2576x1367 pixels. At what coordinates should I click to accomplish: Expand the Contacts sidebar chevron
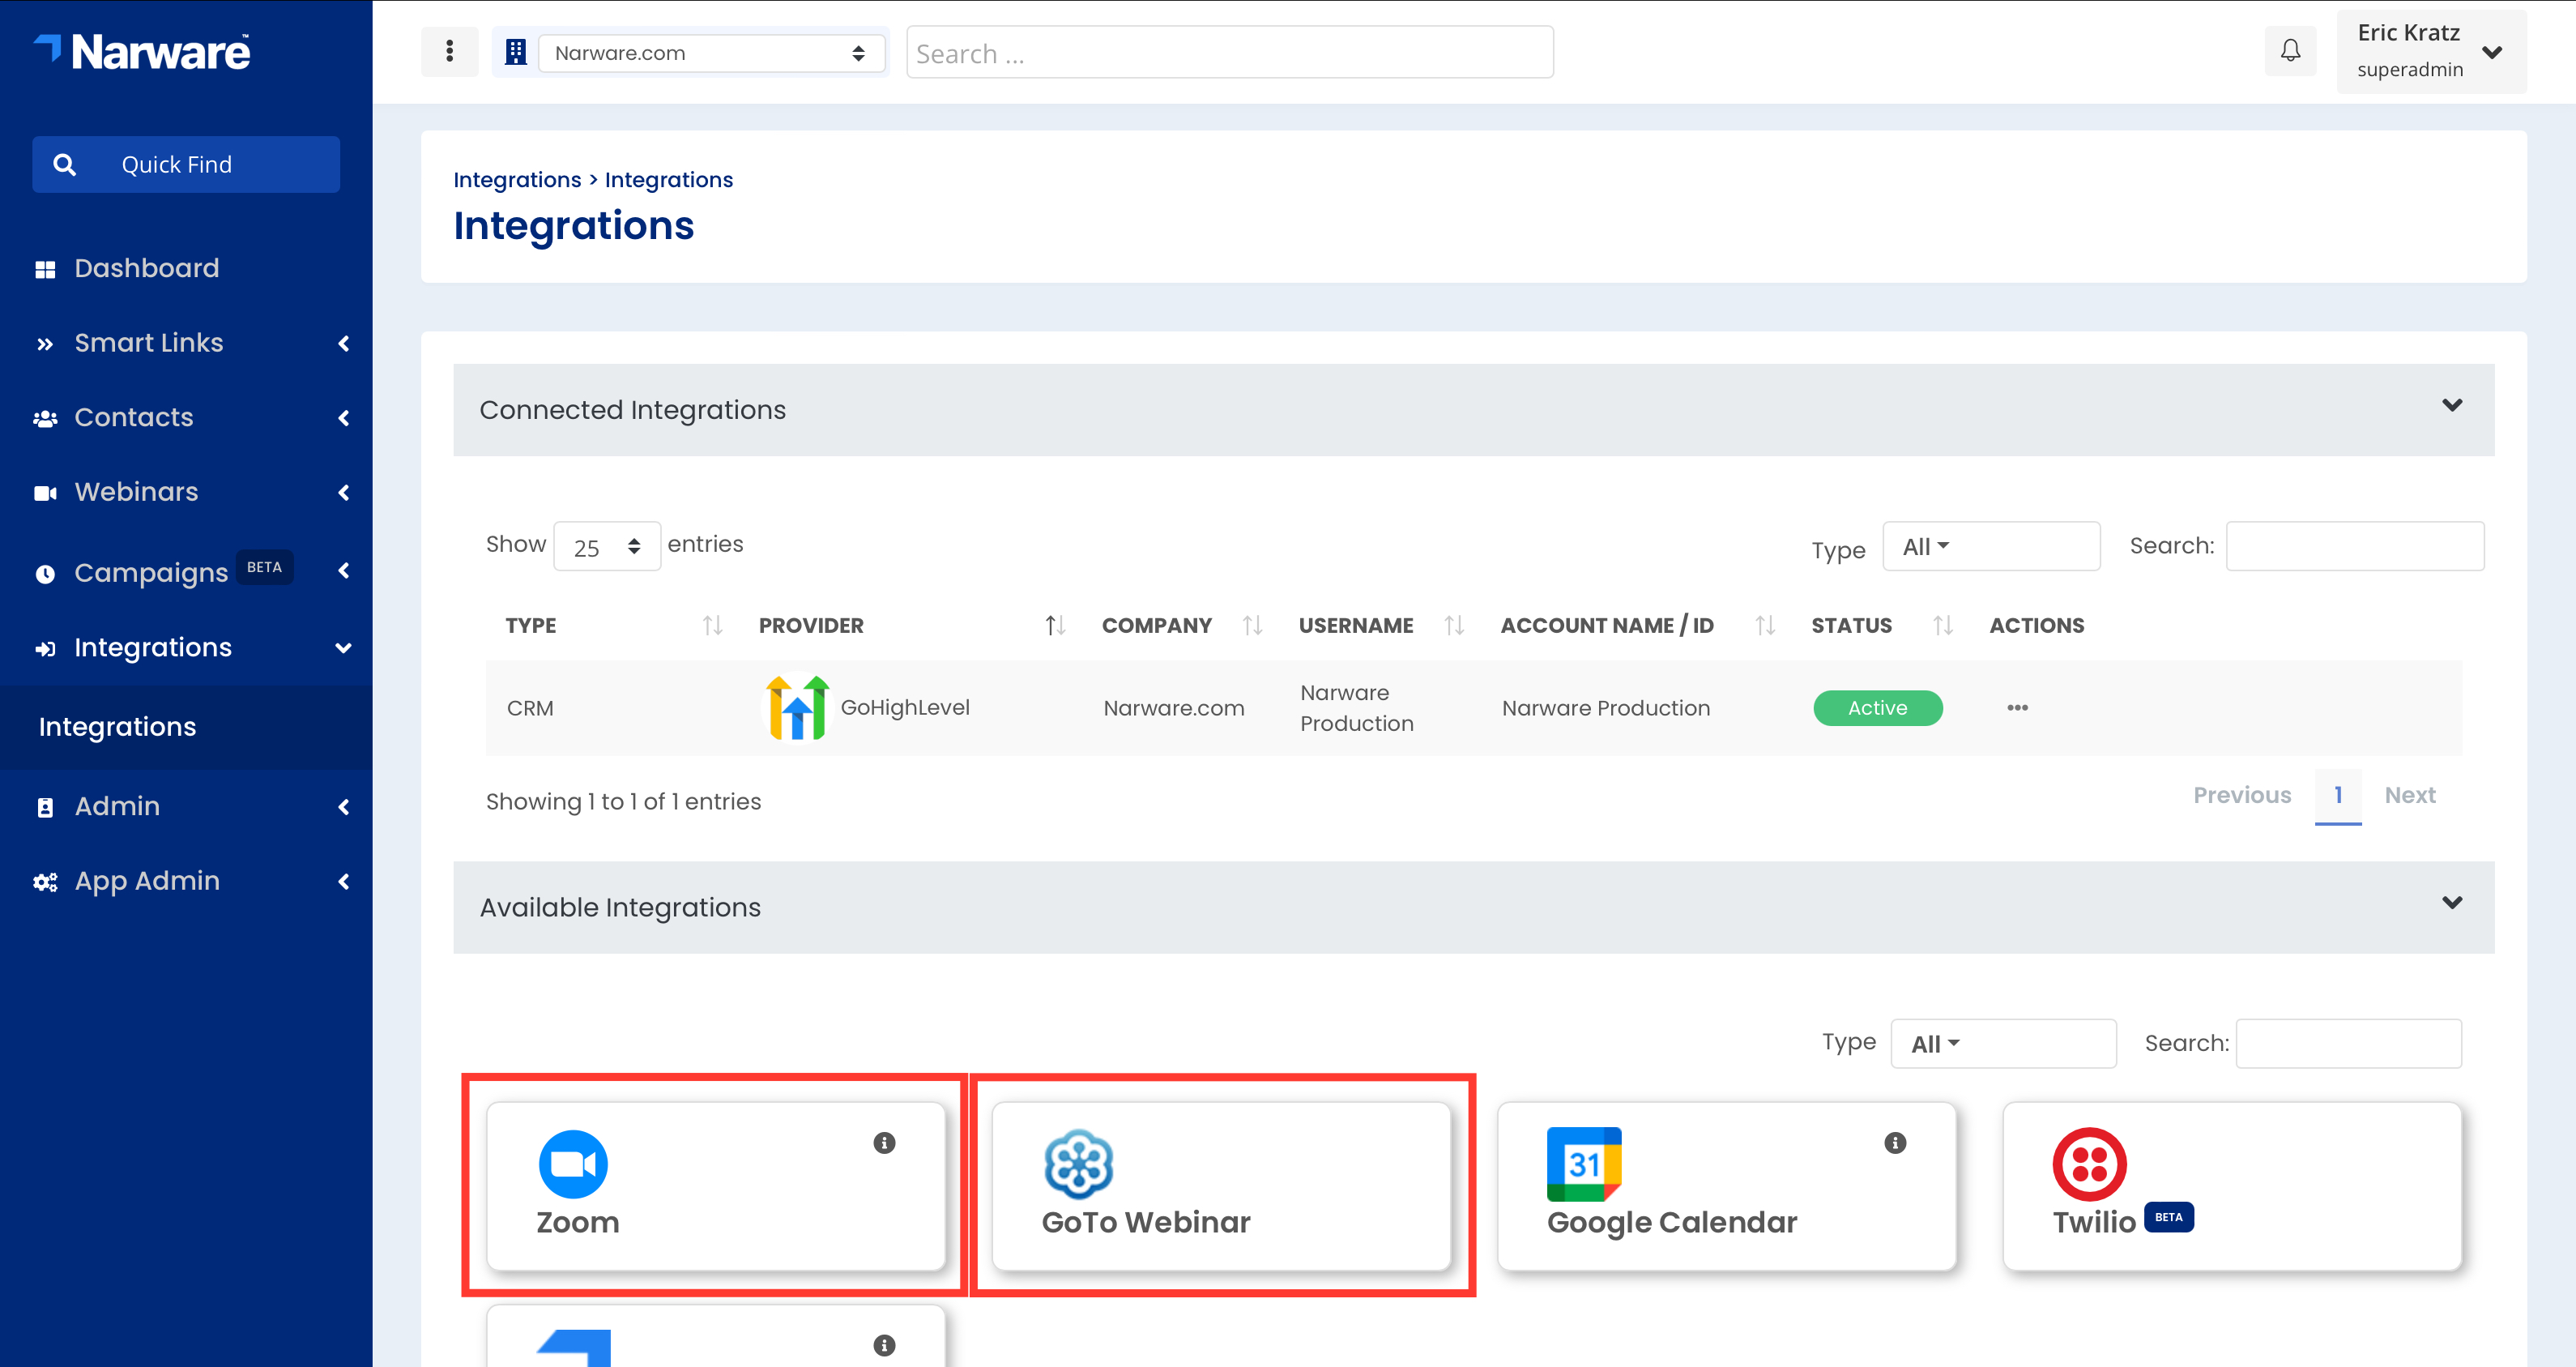344,418
